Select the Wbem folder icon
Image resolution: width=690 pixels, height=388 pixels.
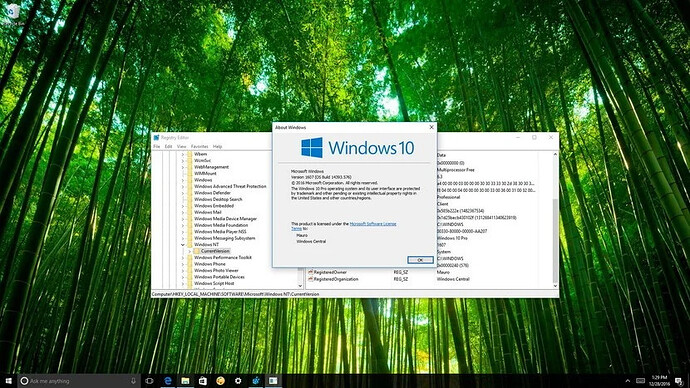(190, 154)
